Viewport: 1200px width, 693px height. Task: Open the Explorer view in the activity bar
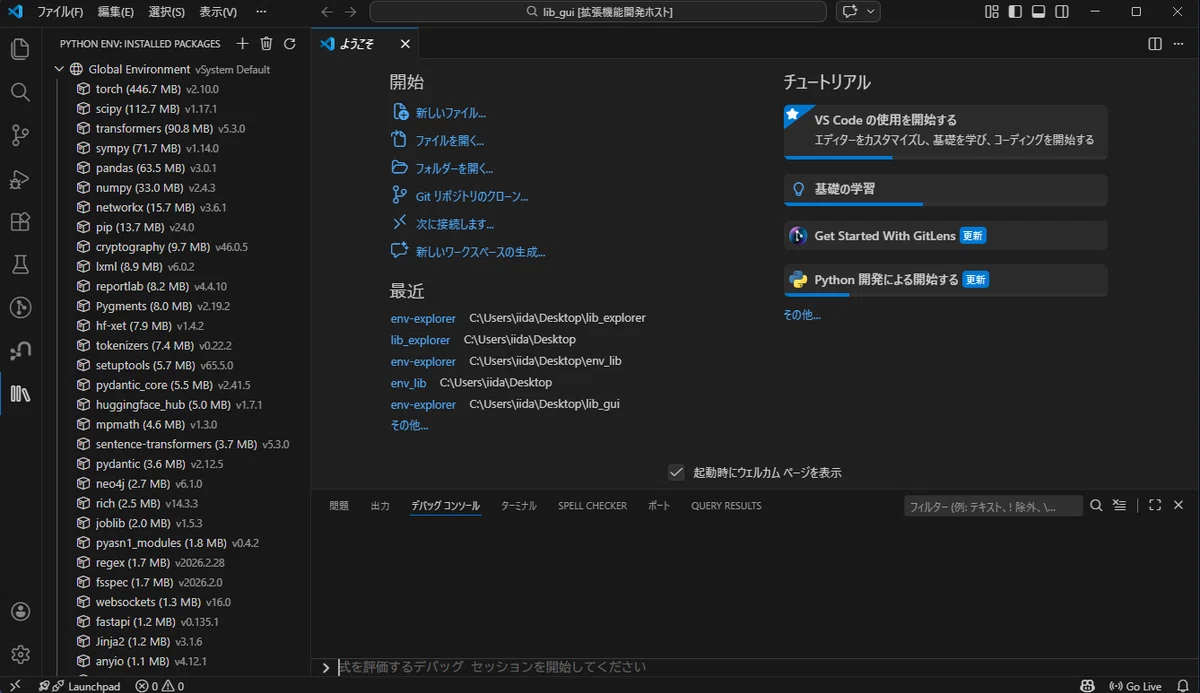pos(20,49)
